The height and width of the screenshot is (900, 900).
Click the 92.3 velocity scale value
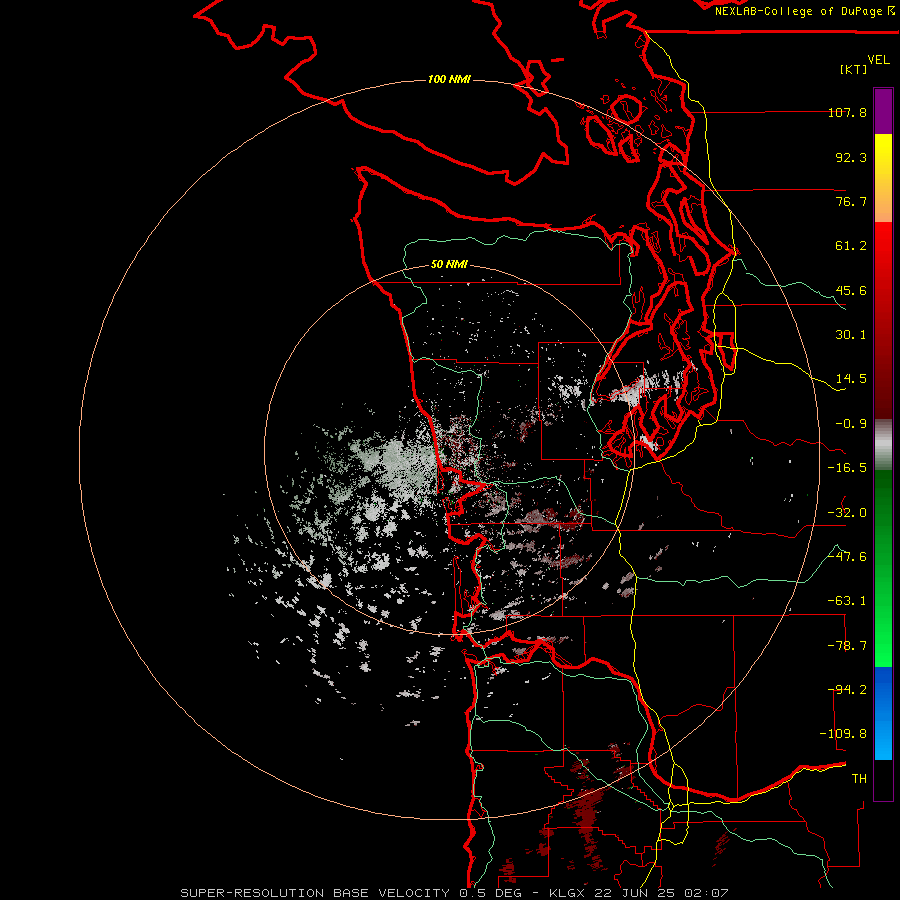(851, 157)
